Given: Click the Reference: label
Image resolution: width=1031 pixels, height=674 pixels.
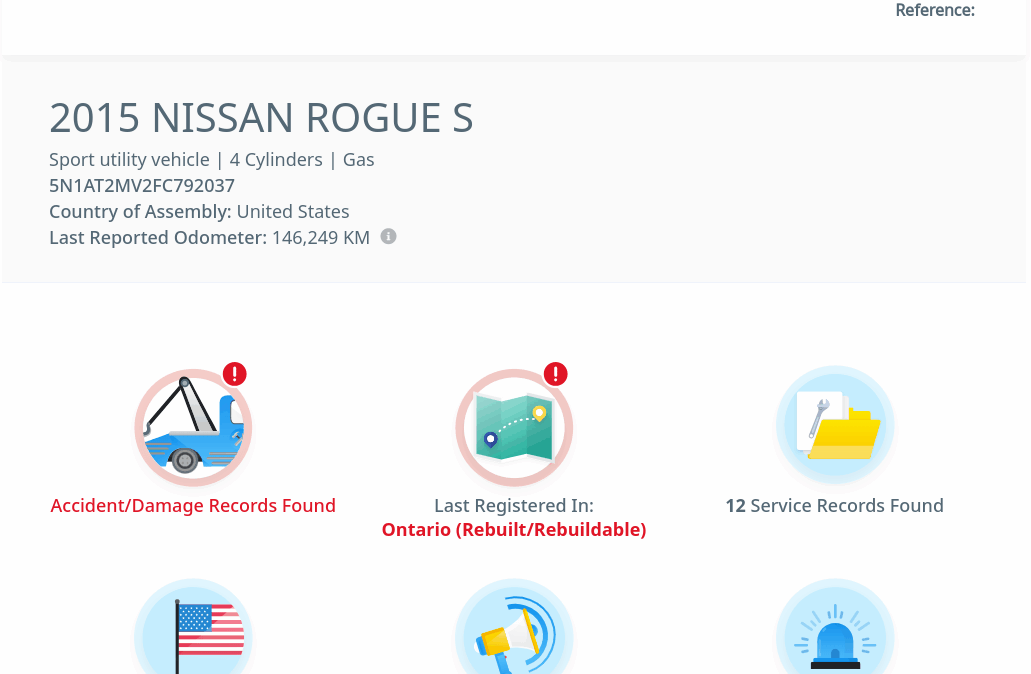Looking at the screenshot, I should tap(935, 10).
